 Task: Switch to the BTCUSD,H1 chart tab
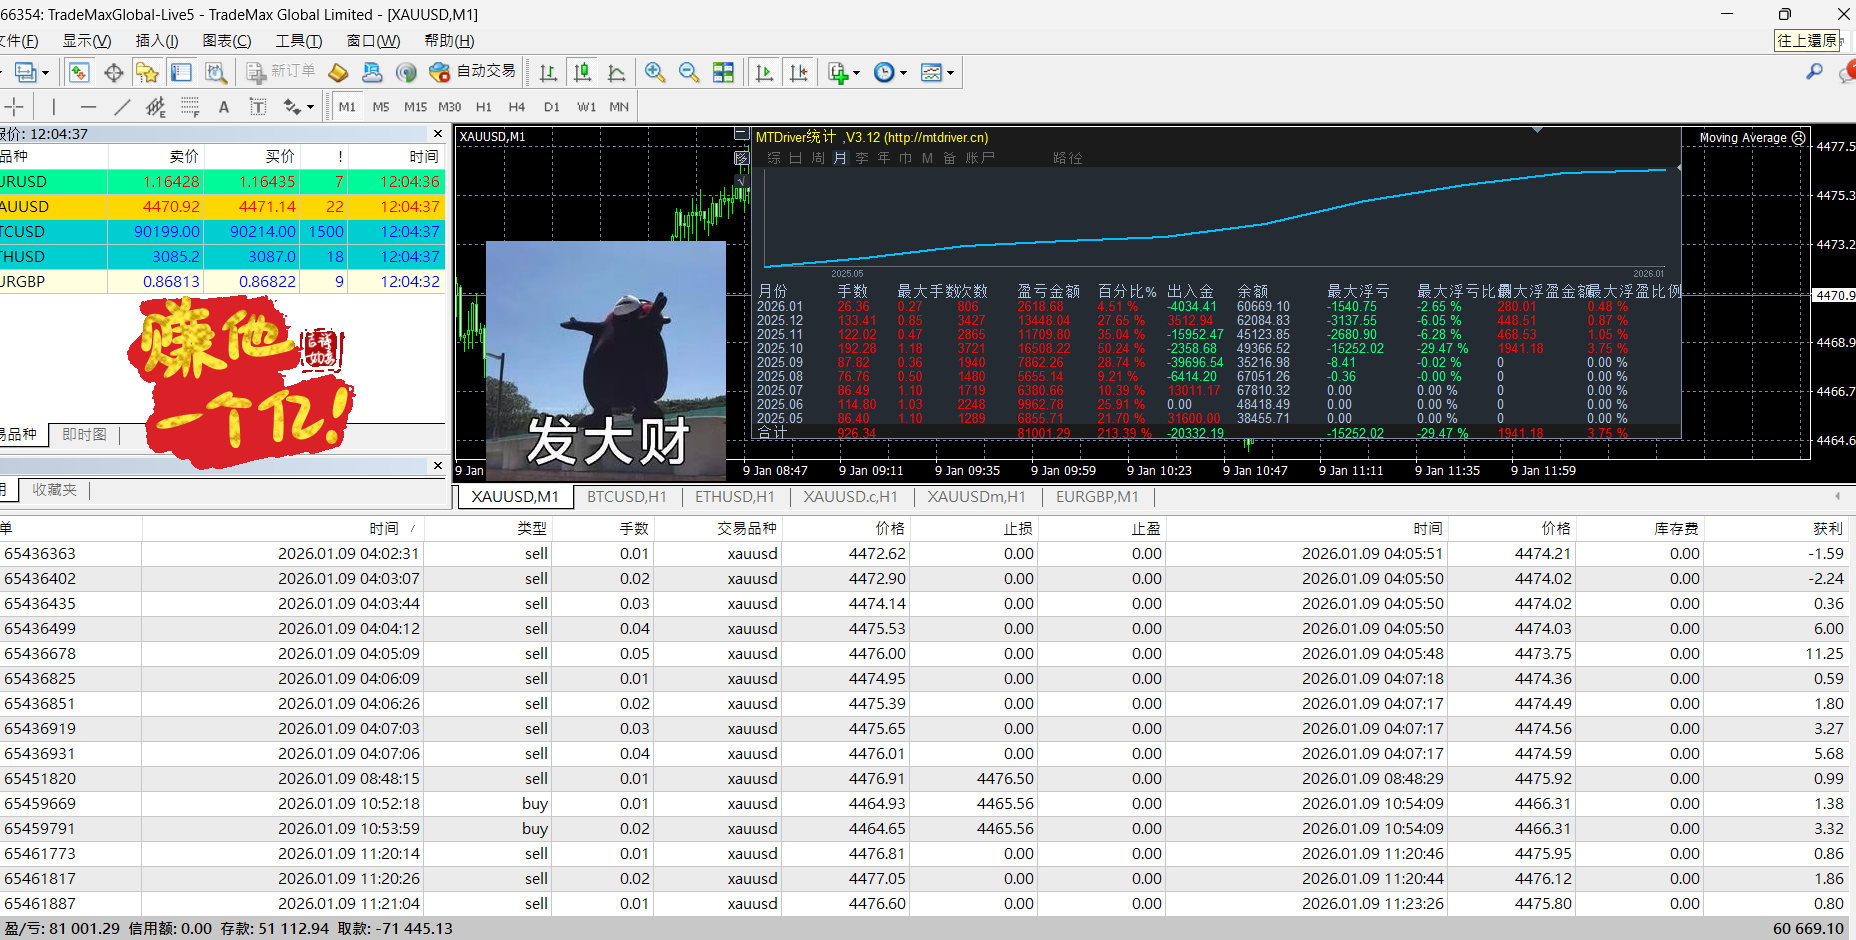point(626,496)
